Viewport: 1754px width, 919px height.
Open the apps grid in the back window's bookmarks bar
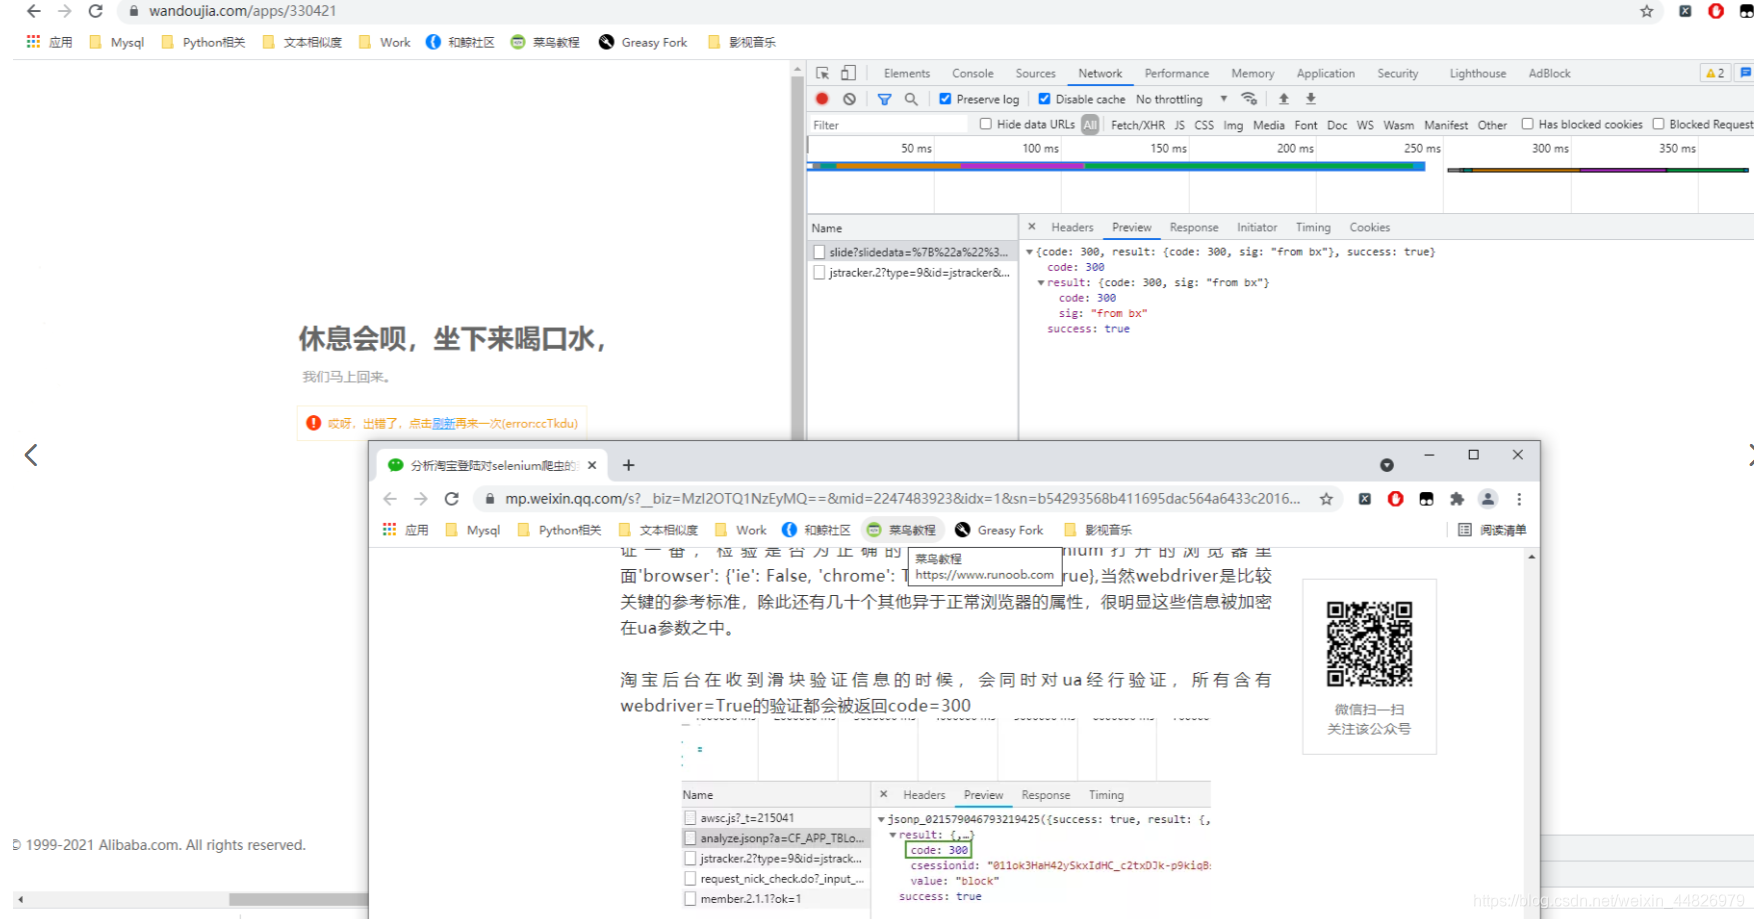tap(33, 42)
